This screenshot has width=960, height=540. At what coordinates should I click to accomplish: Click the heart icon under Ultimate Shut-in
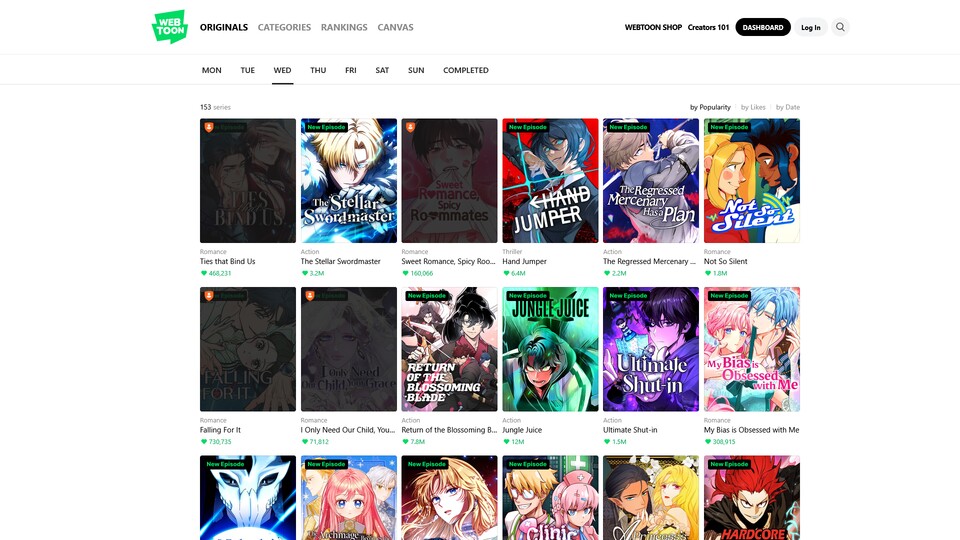(607, 441)
